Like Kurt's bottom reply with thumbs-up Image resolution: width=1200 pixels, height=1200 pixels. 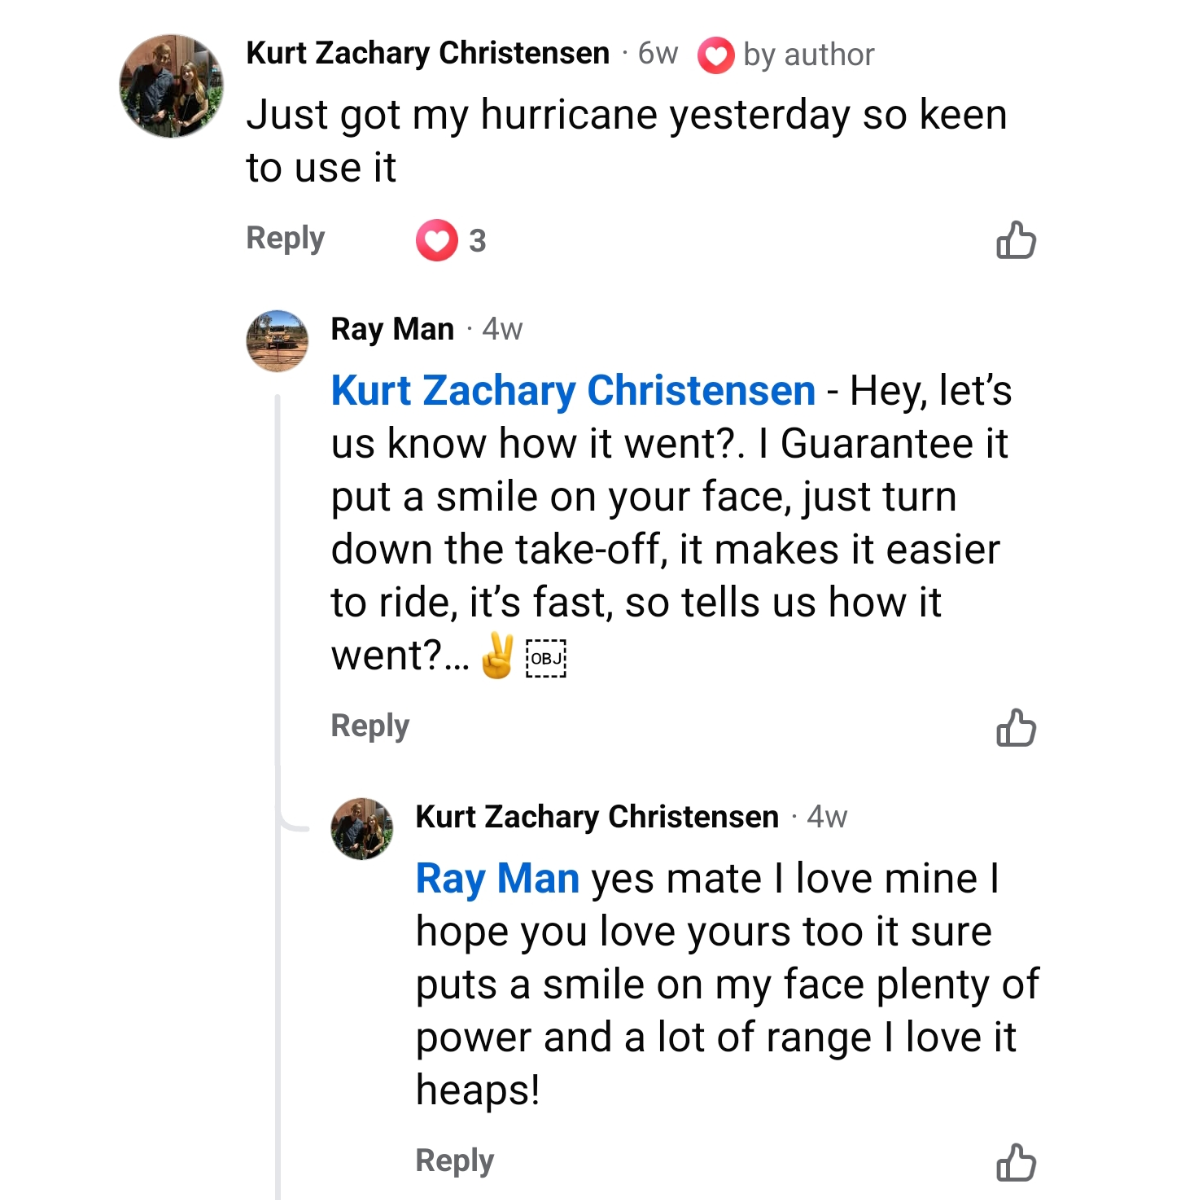1015,1163
